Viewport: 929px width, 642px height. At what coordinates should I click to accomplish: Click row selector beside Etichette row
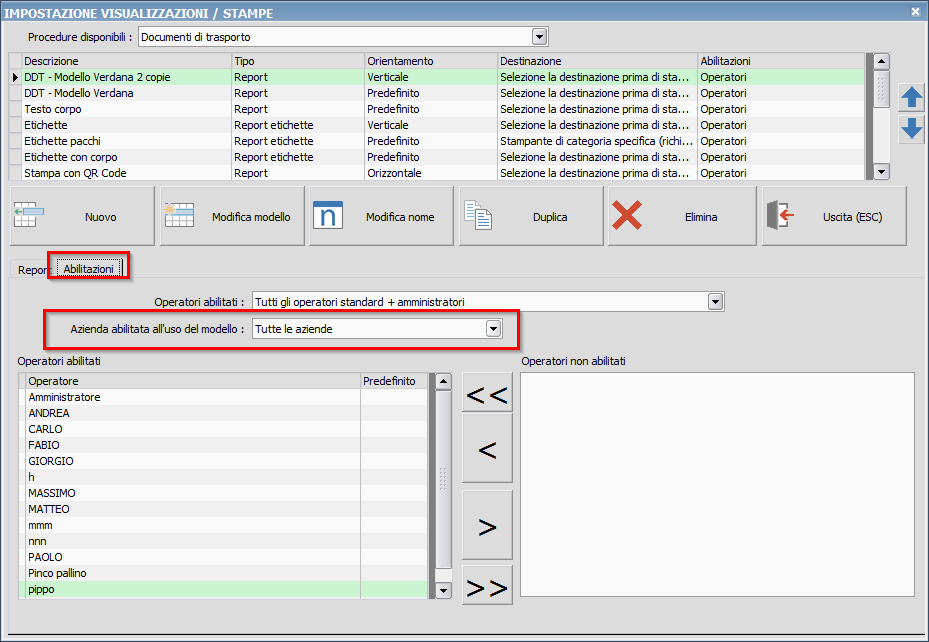(15, 125)
